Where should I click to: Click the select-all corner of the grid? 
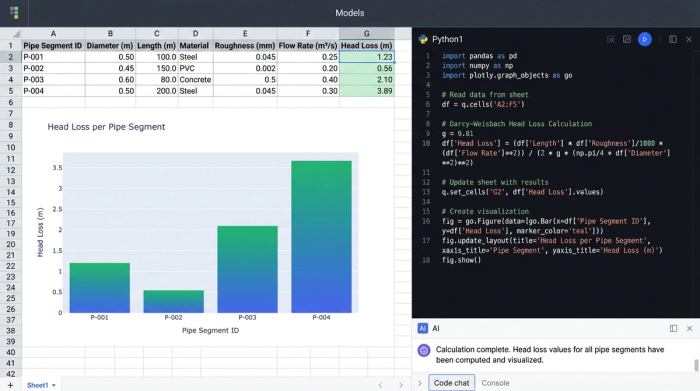(x=11, y=33)
